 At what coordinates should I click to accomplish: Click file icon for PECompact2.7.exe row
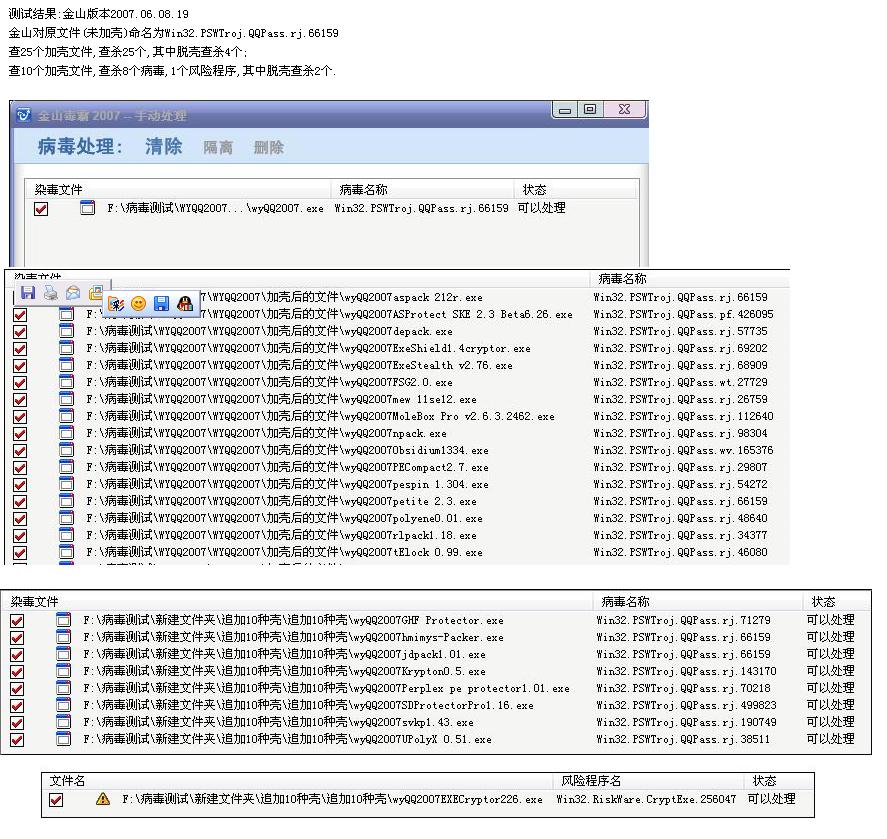(x=66, y=467)
